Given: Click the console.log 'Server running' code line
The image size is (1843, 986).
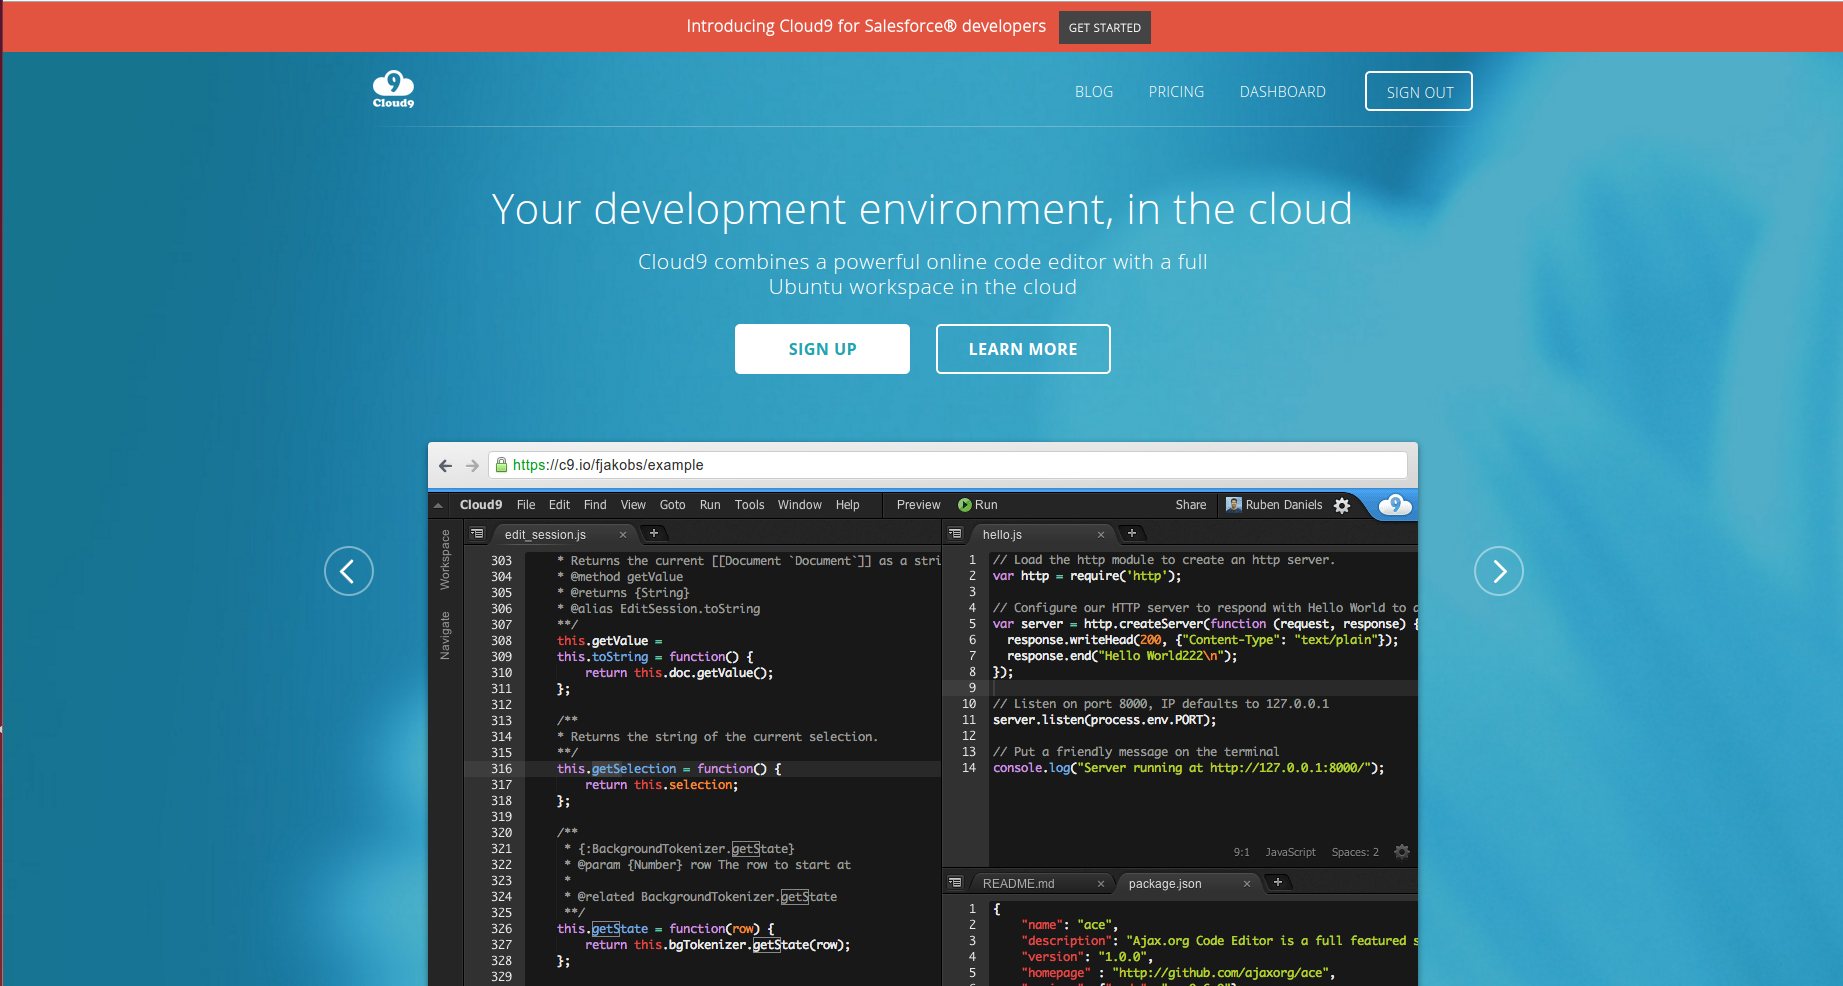Looking at the screenshot, I should (x=1188, y=768).
